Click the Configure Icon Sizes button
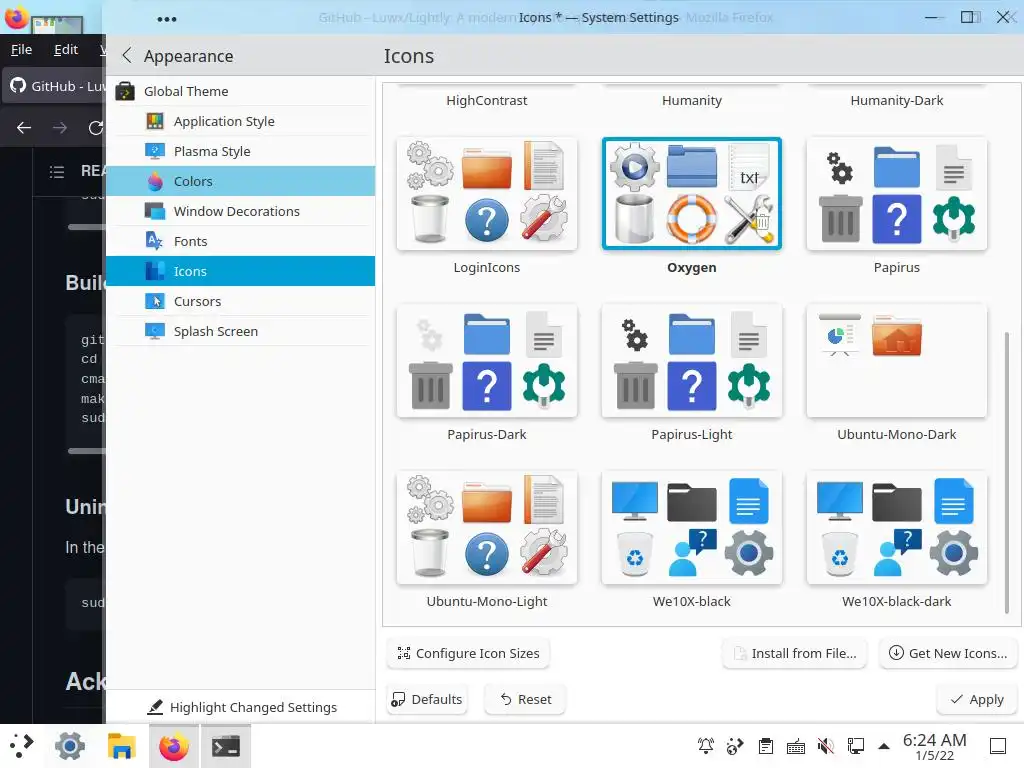The width and height of the screenshot is (1024, 768). [468, 653]
